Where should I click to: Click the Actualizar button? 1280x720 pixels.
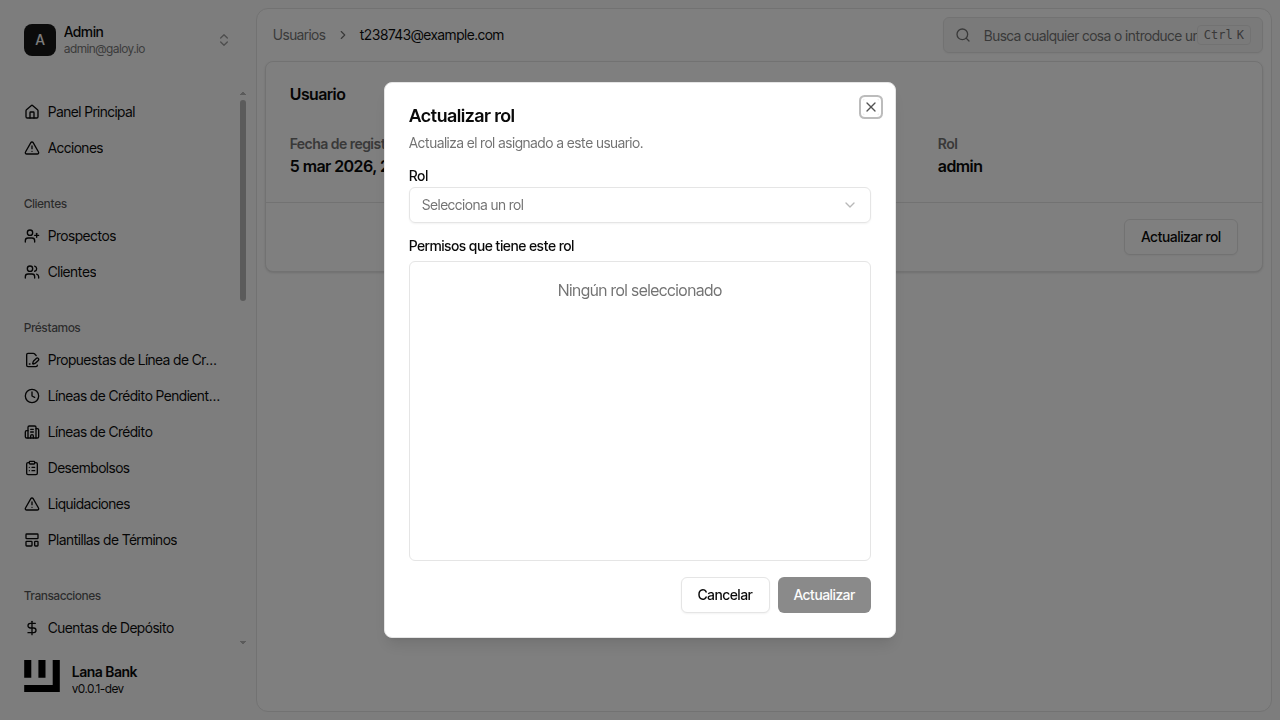point(823,594)
